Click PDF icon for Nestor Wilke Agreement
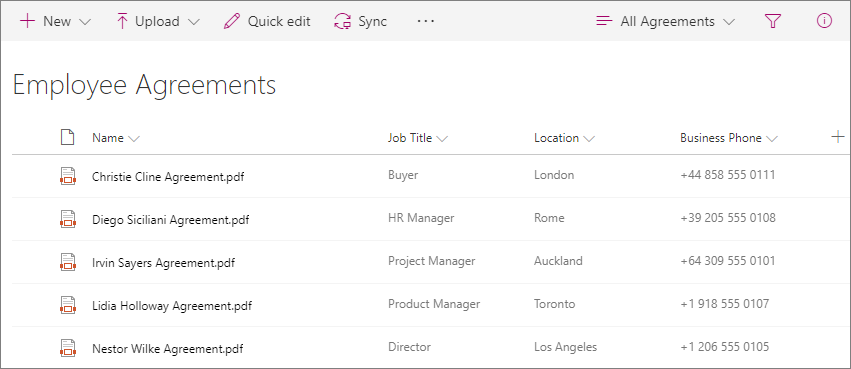851x369 pixels. coord(67,347)
